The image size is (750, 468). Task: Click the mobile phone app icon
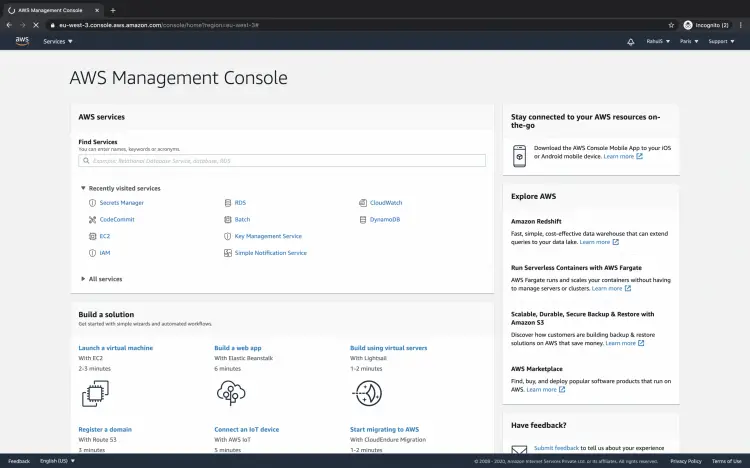519,156
